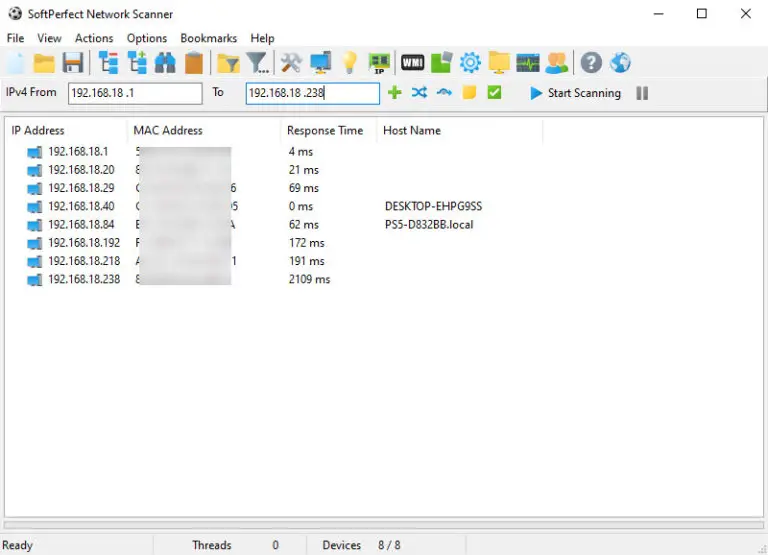Click the IPv4 From address field
The width and height of the screenshot is (768, 555).
point(135,93)
